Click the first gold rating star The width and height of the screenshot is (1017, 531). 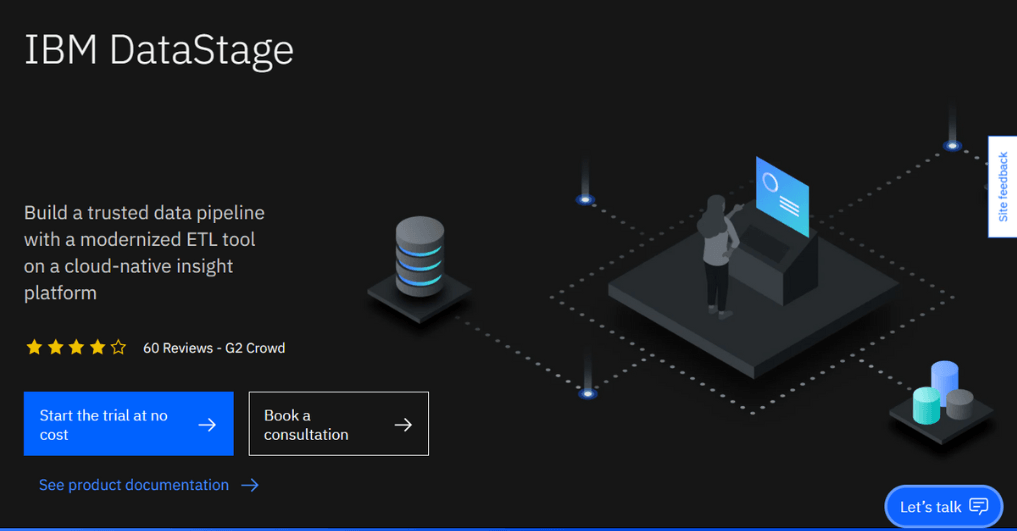[x=34, y=348]
